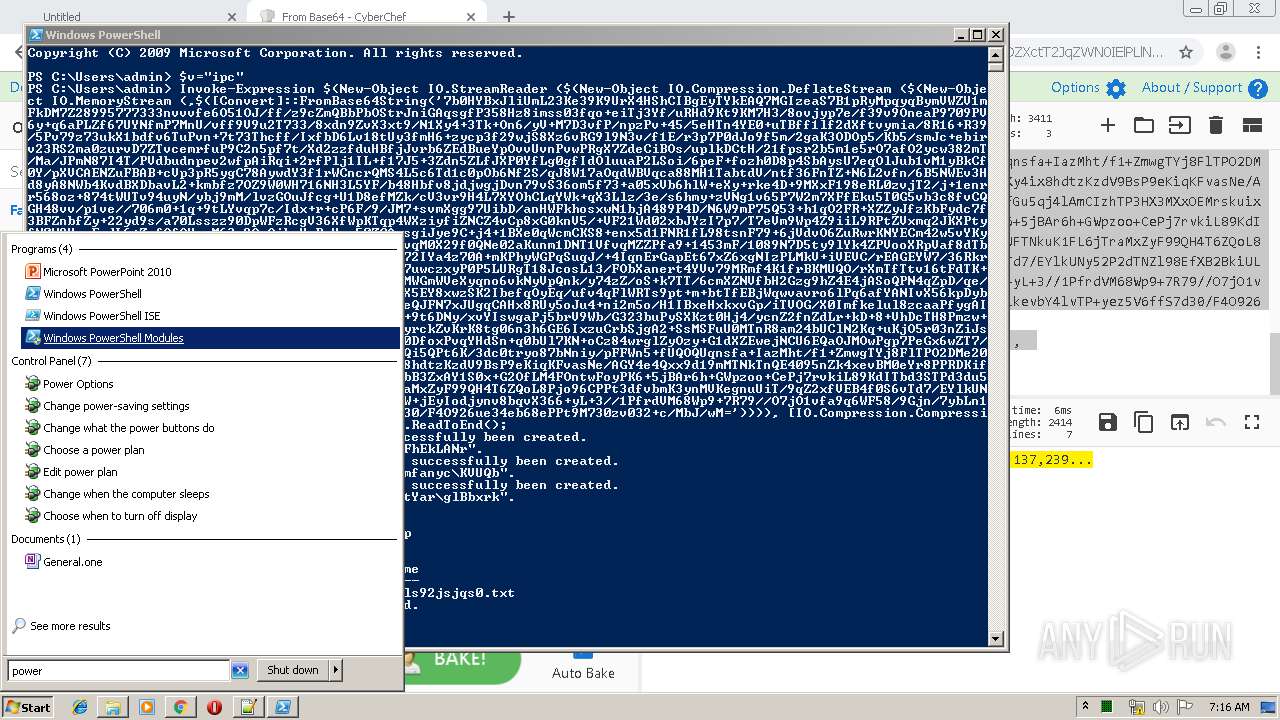Open Windows Media Player taskbar icon

[x=146, y=707]
